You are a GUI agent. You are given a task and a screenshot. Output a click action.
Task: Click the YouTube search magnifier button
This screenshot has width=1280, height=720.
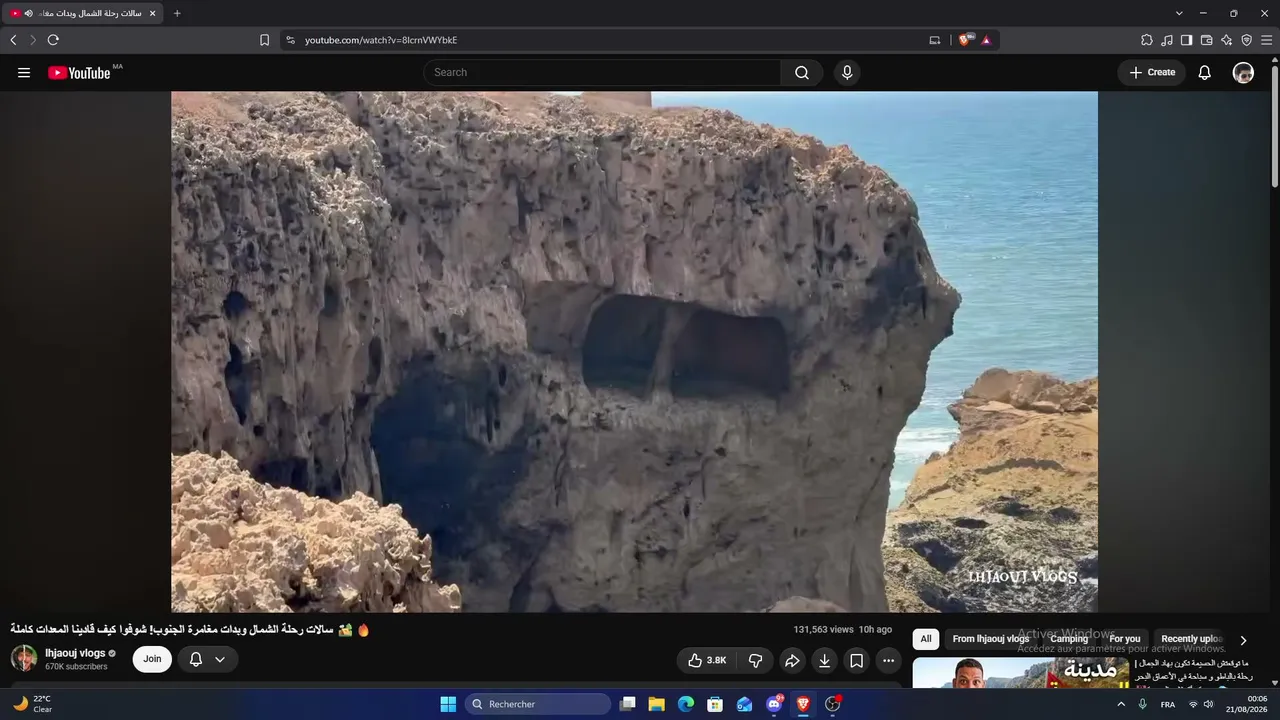point(802,72)
